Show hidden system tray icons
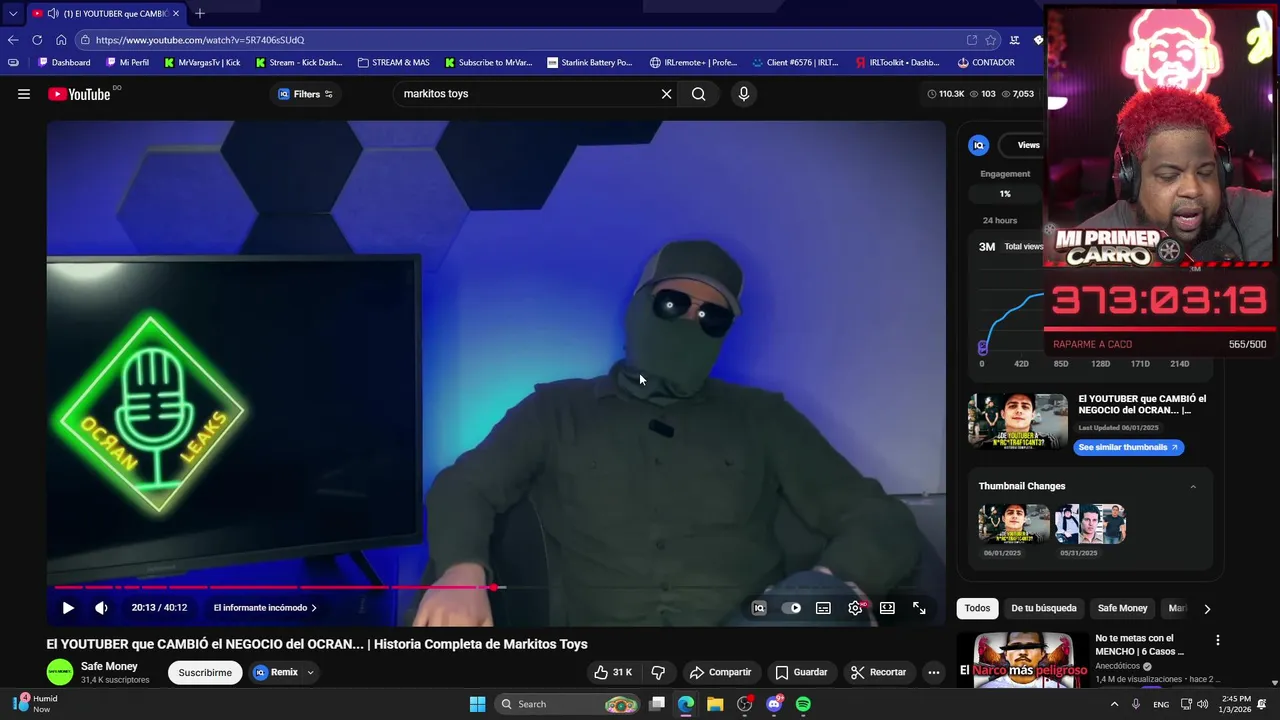 point(1114,704)
